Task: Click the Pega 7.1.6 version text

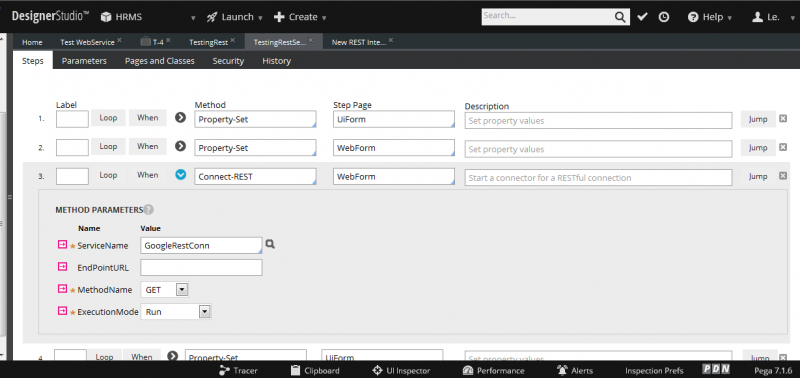Action: tap(773, 370)
